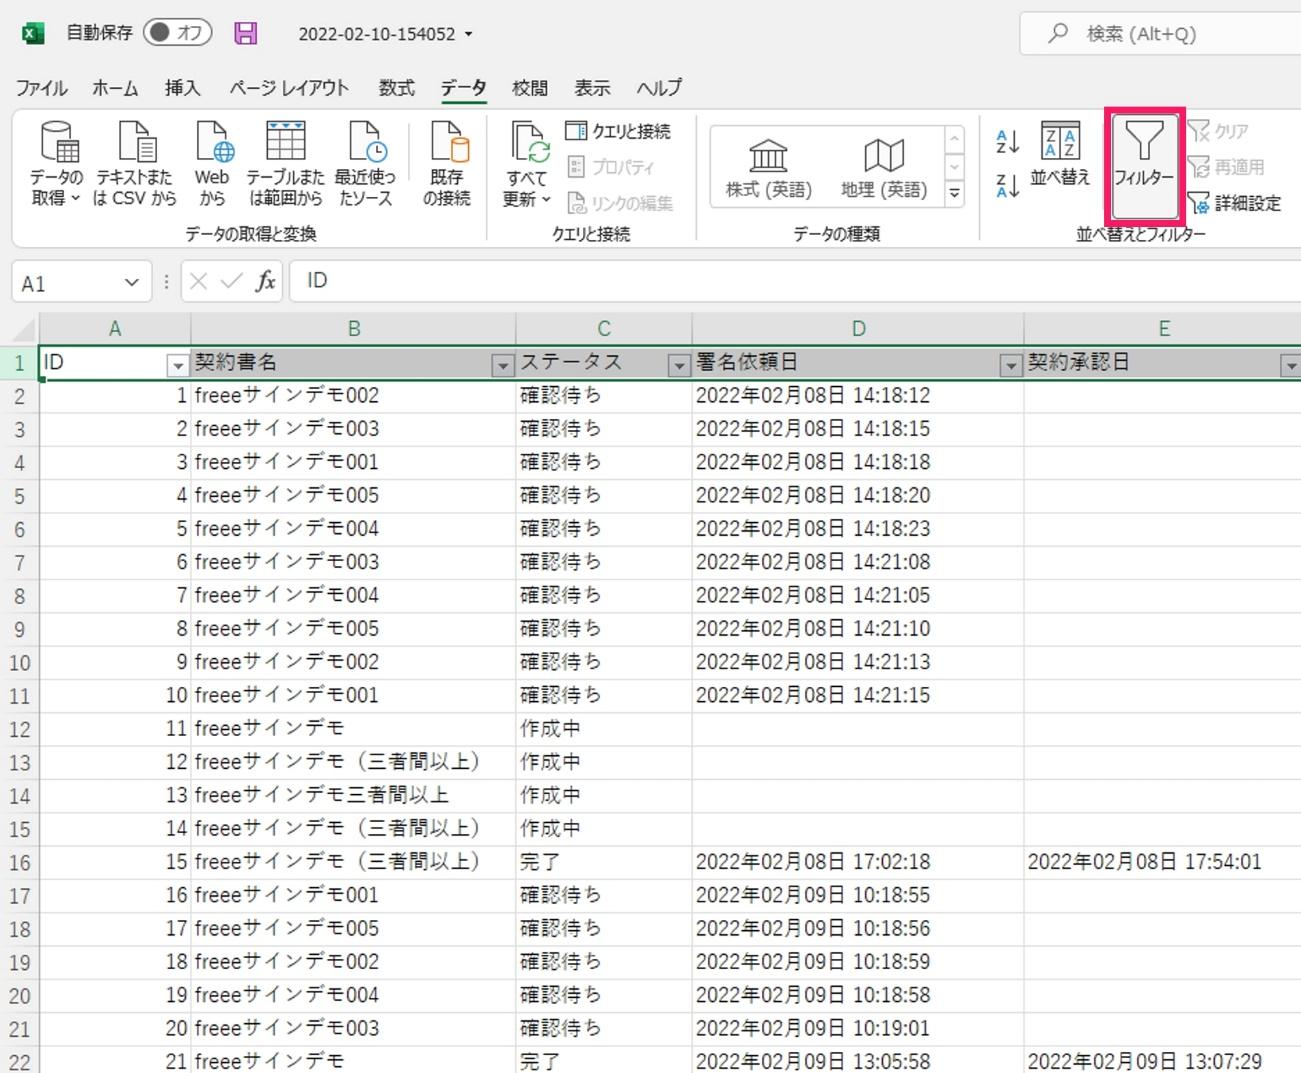Open the ID column filter dropdown
Screen dimensions: 1301x1073
177,366
